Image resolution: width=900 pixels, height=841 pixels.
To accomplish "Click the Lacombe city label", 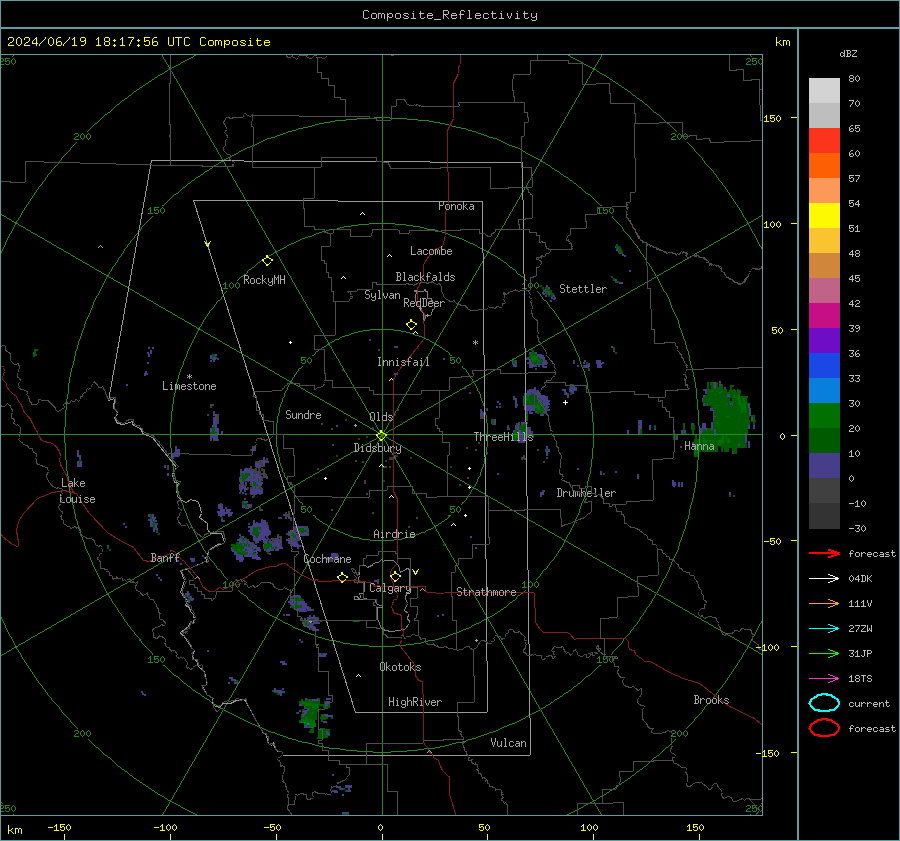I will tap(431, 251).
